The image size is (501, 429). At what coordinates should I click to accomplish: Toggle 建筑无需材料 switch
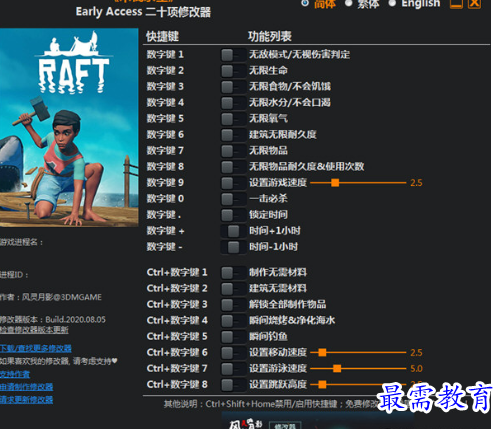(233, 289)
